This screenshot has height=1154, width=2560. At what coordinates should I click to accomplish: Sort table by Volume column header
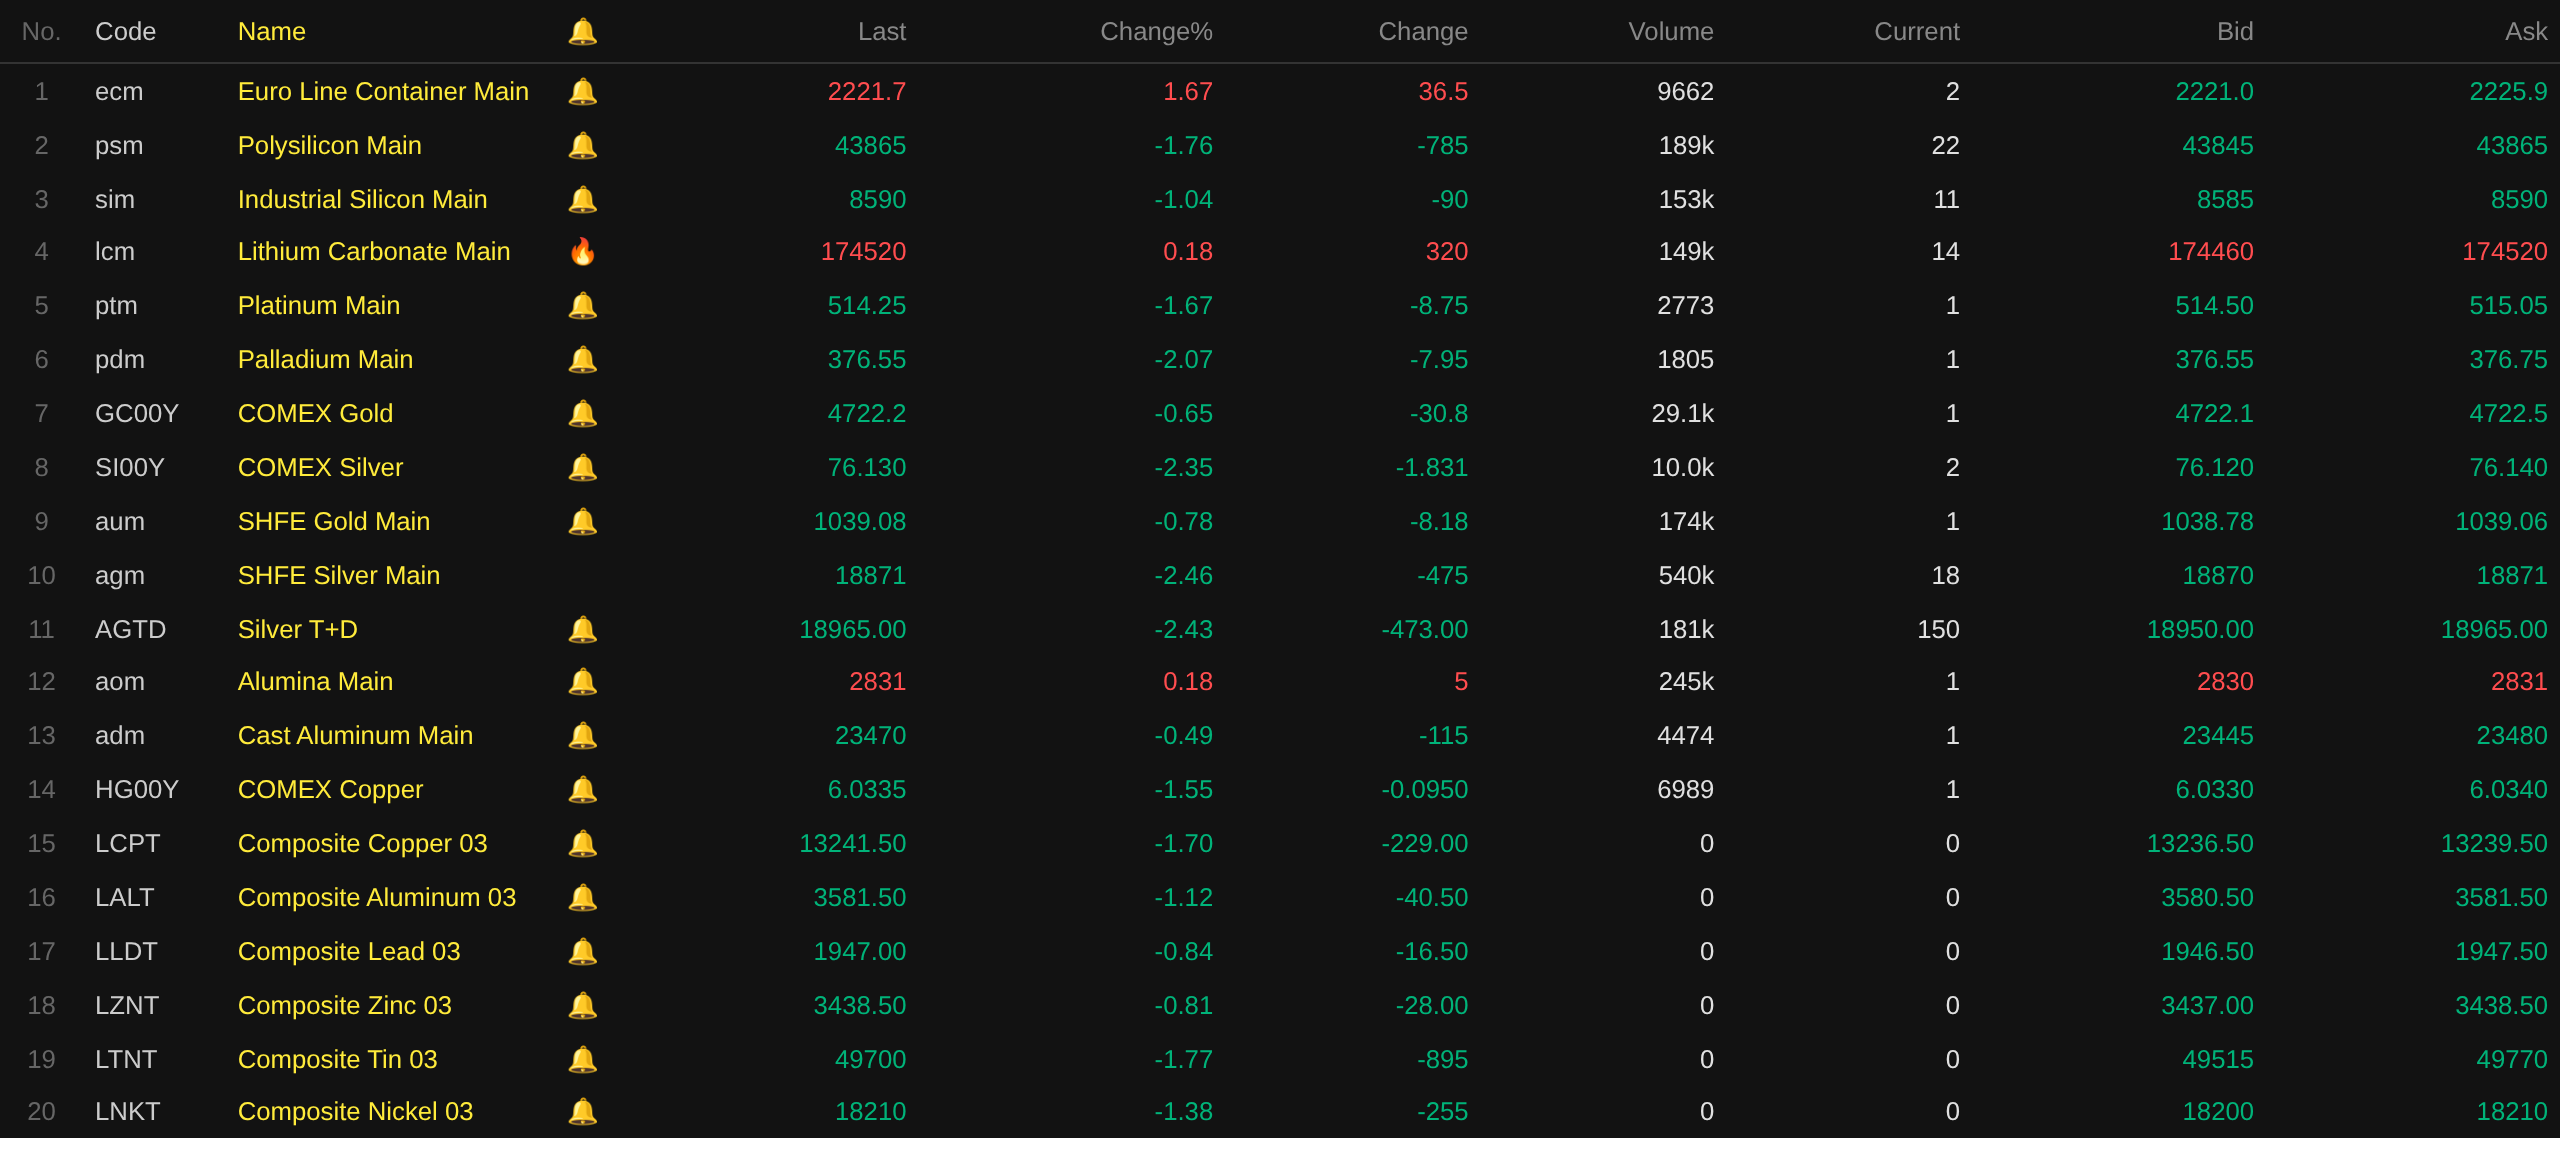(x=1670, y=32)
